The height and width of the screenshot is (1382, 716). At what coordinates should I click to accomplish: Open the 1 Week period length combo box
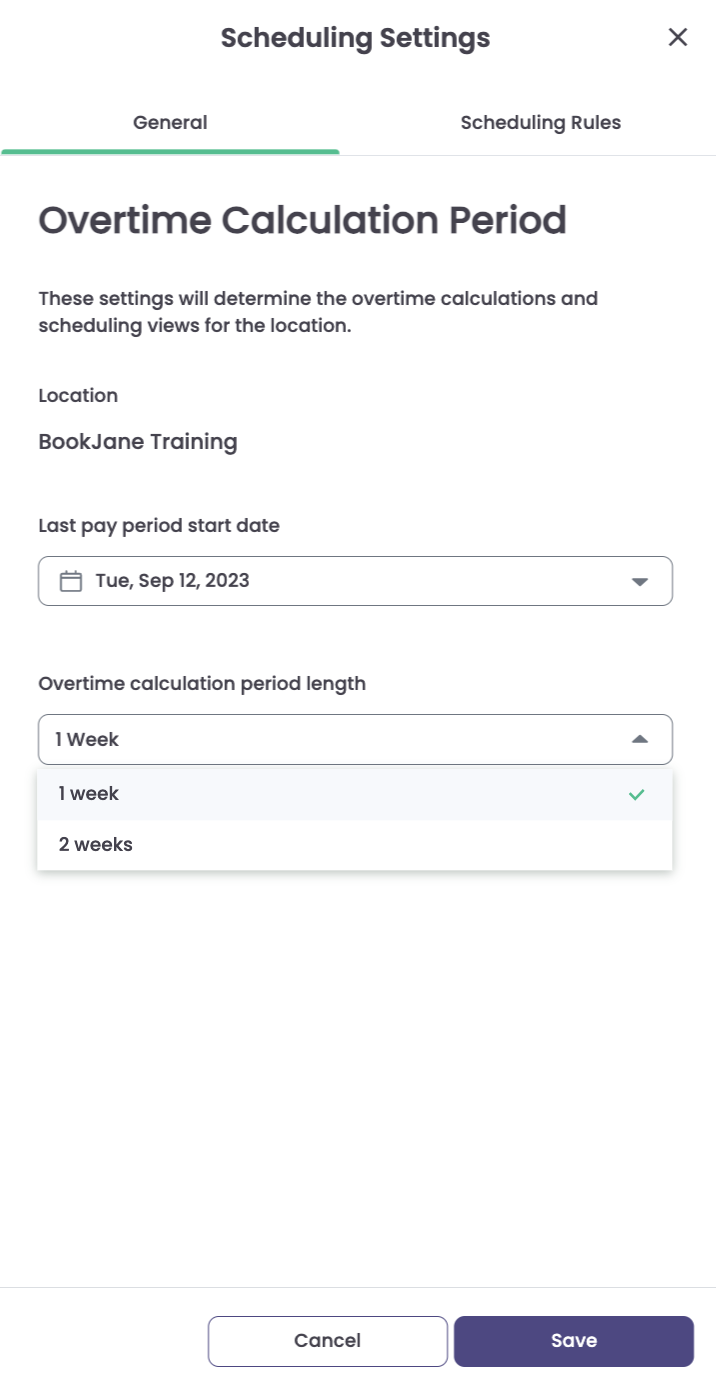[340, 739]
